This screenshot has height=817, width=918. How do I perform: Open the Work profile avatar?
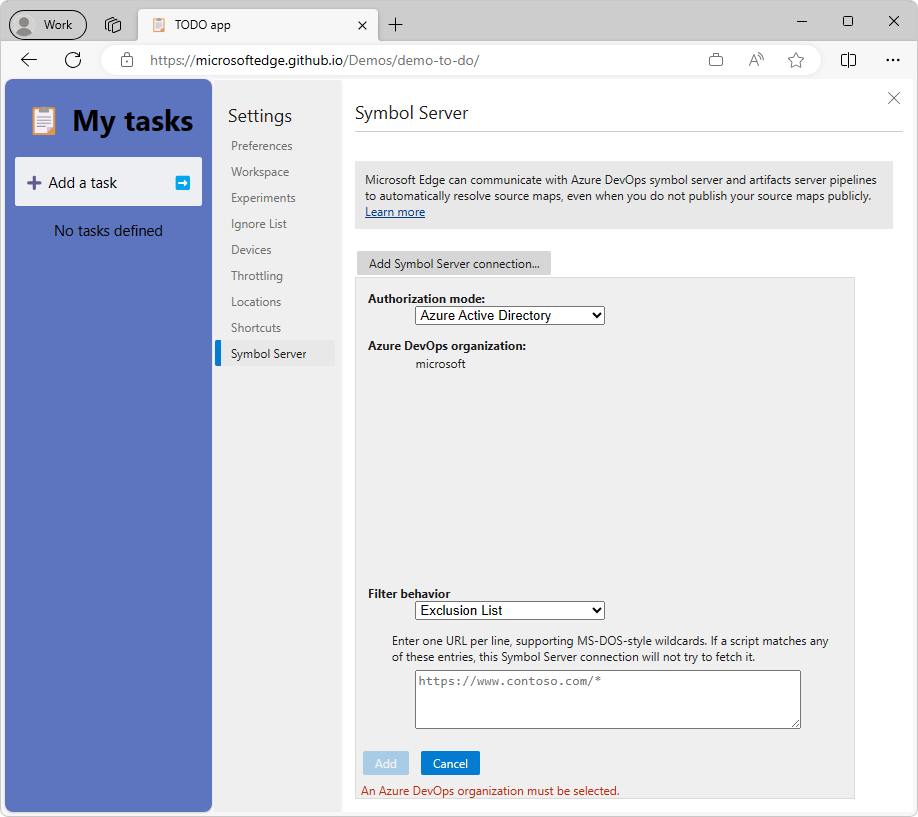click(x=30, y=24)
